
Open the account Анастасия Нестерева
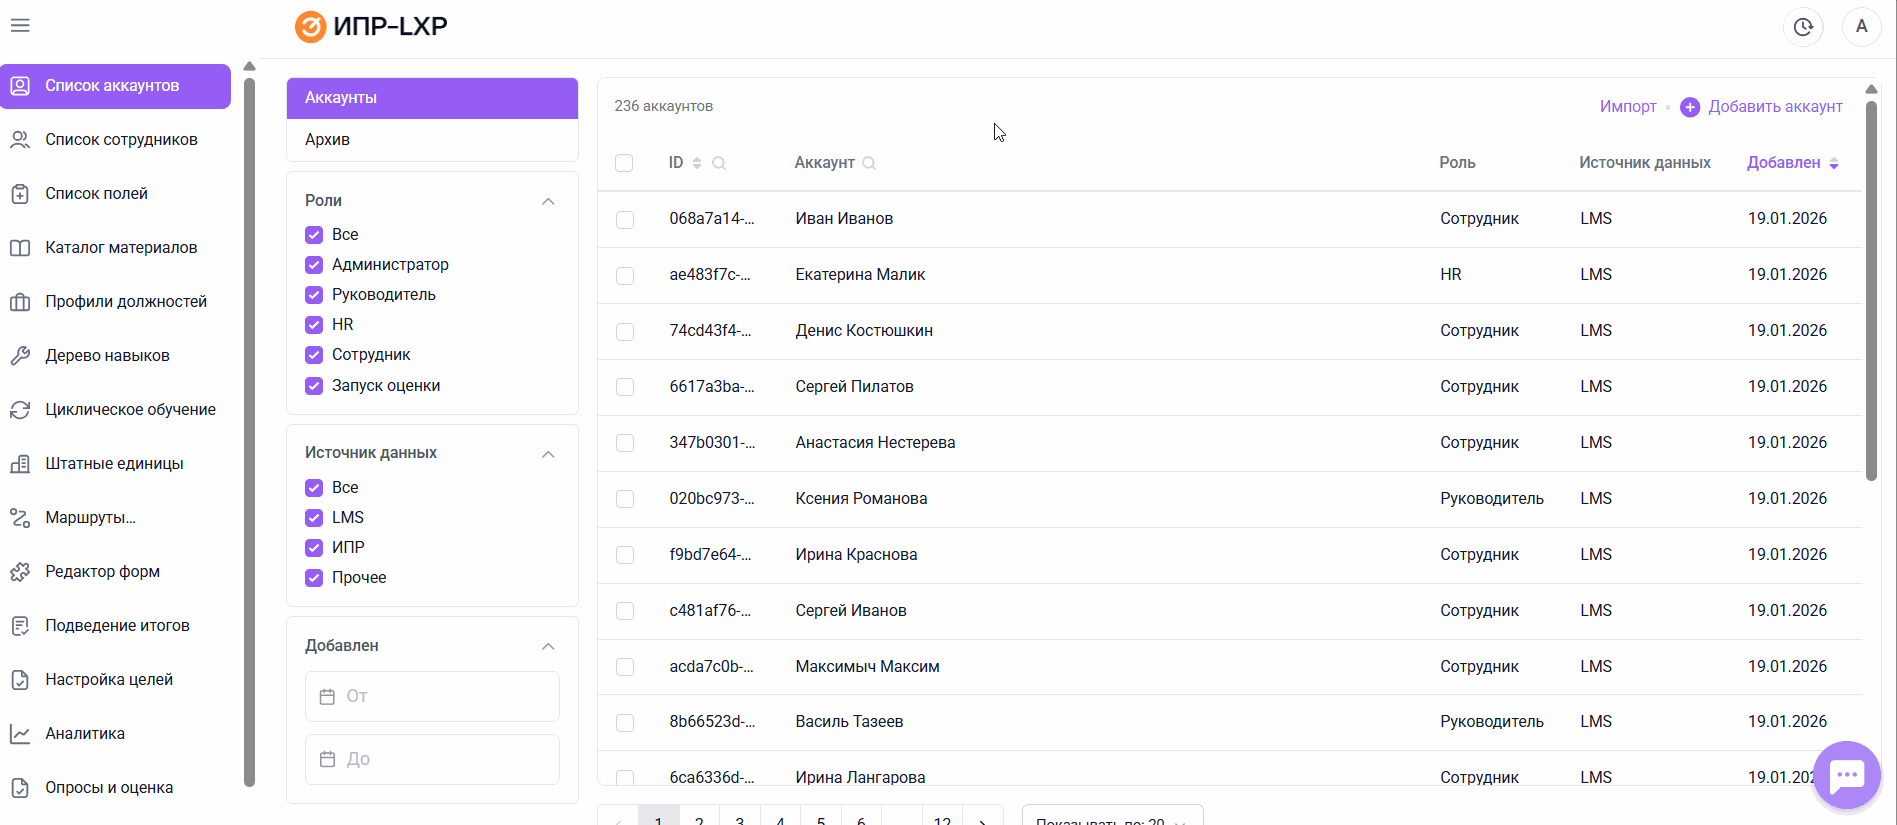(875, 443)
